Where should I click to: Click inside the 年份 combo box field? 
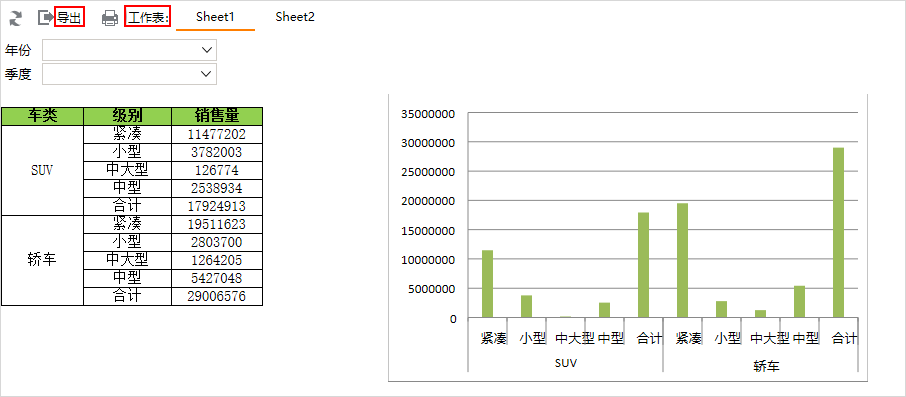pos(129,50)
